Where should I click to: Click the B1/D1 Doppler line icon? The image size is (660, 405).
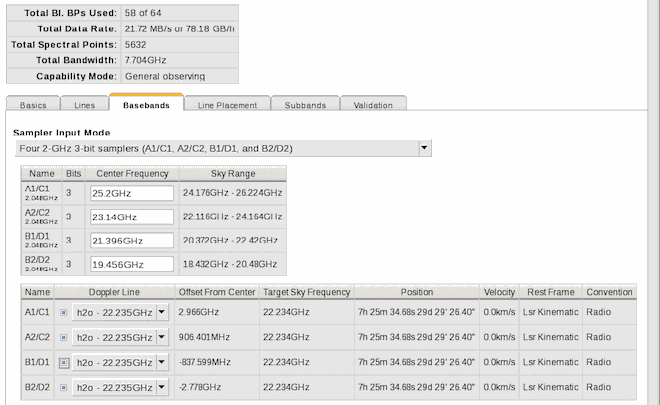[x=64, y=362]
